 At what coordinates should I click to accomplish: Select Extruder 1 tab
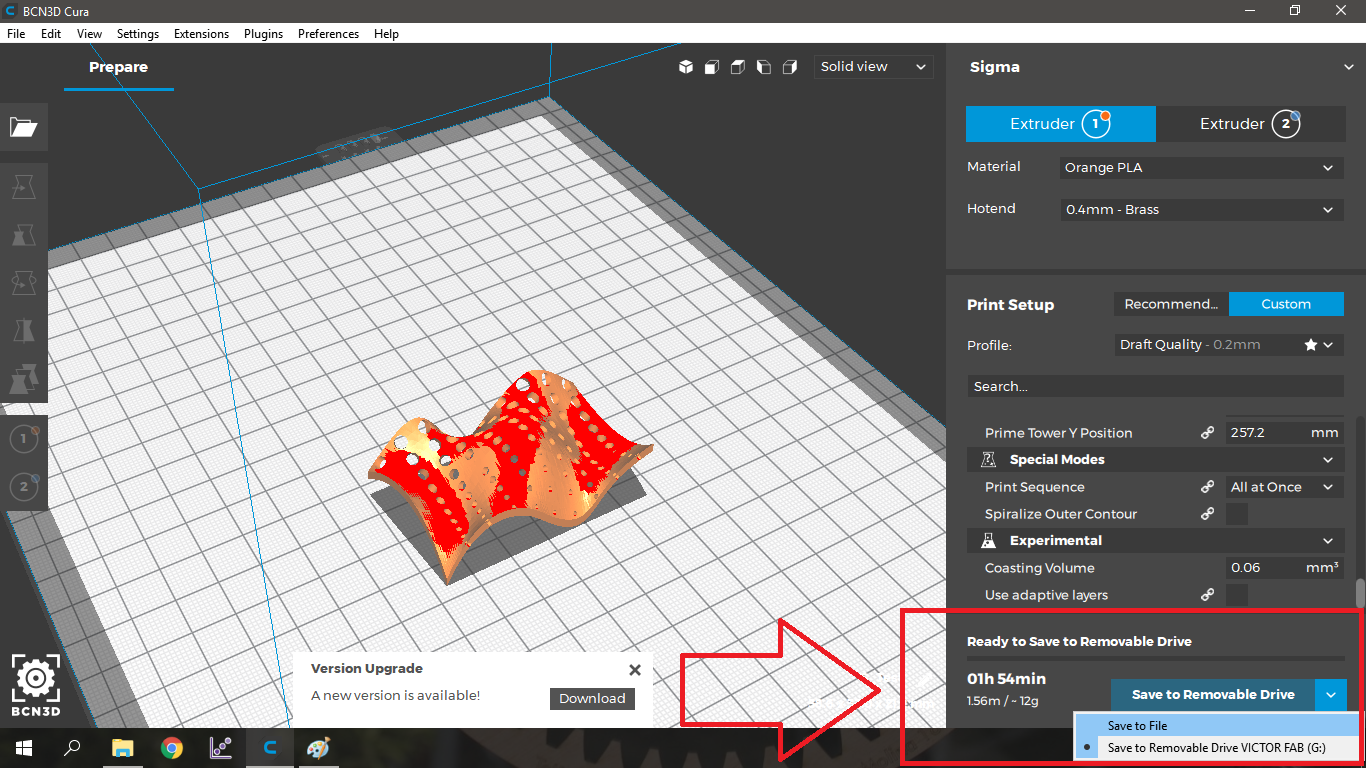1061,124
